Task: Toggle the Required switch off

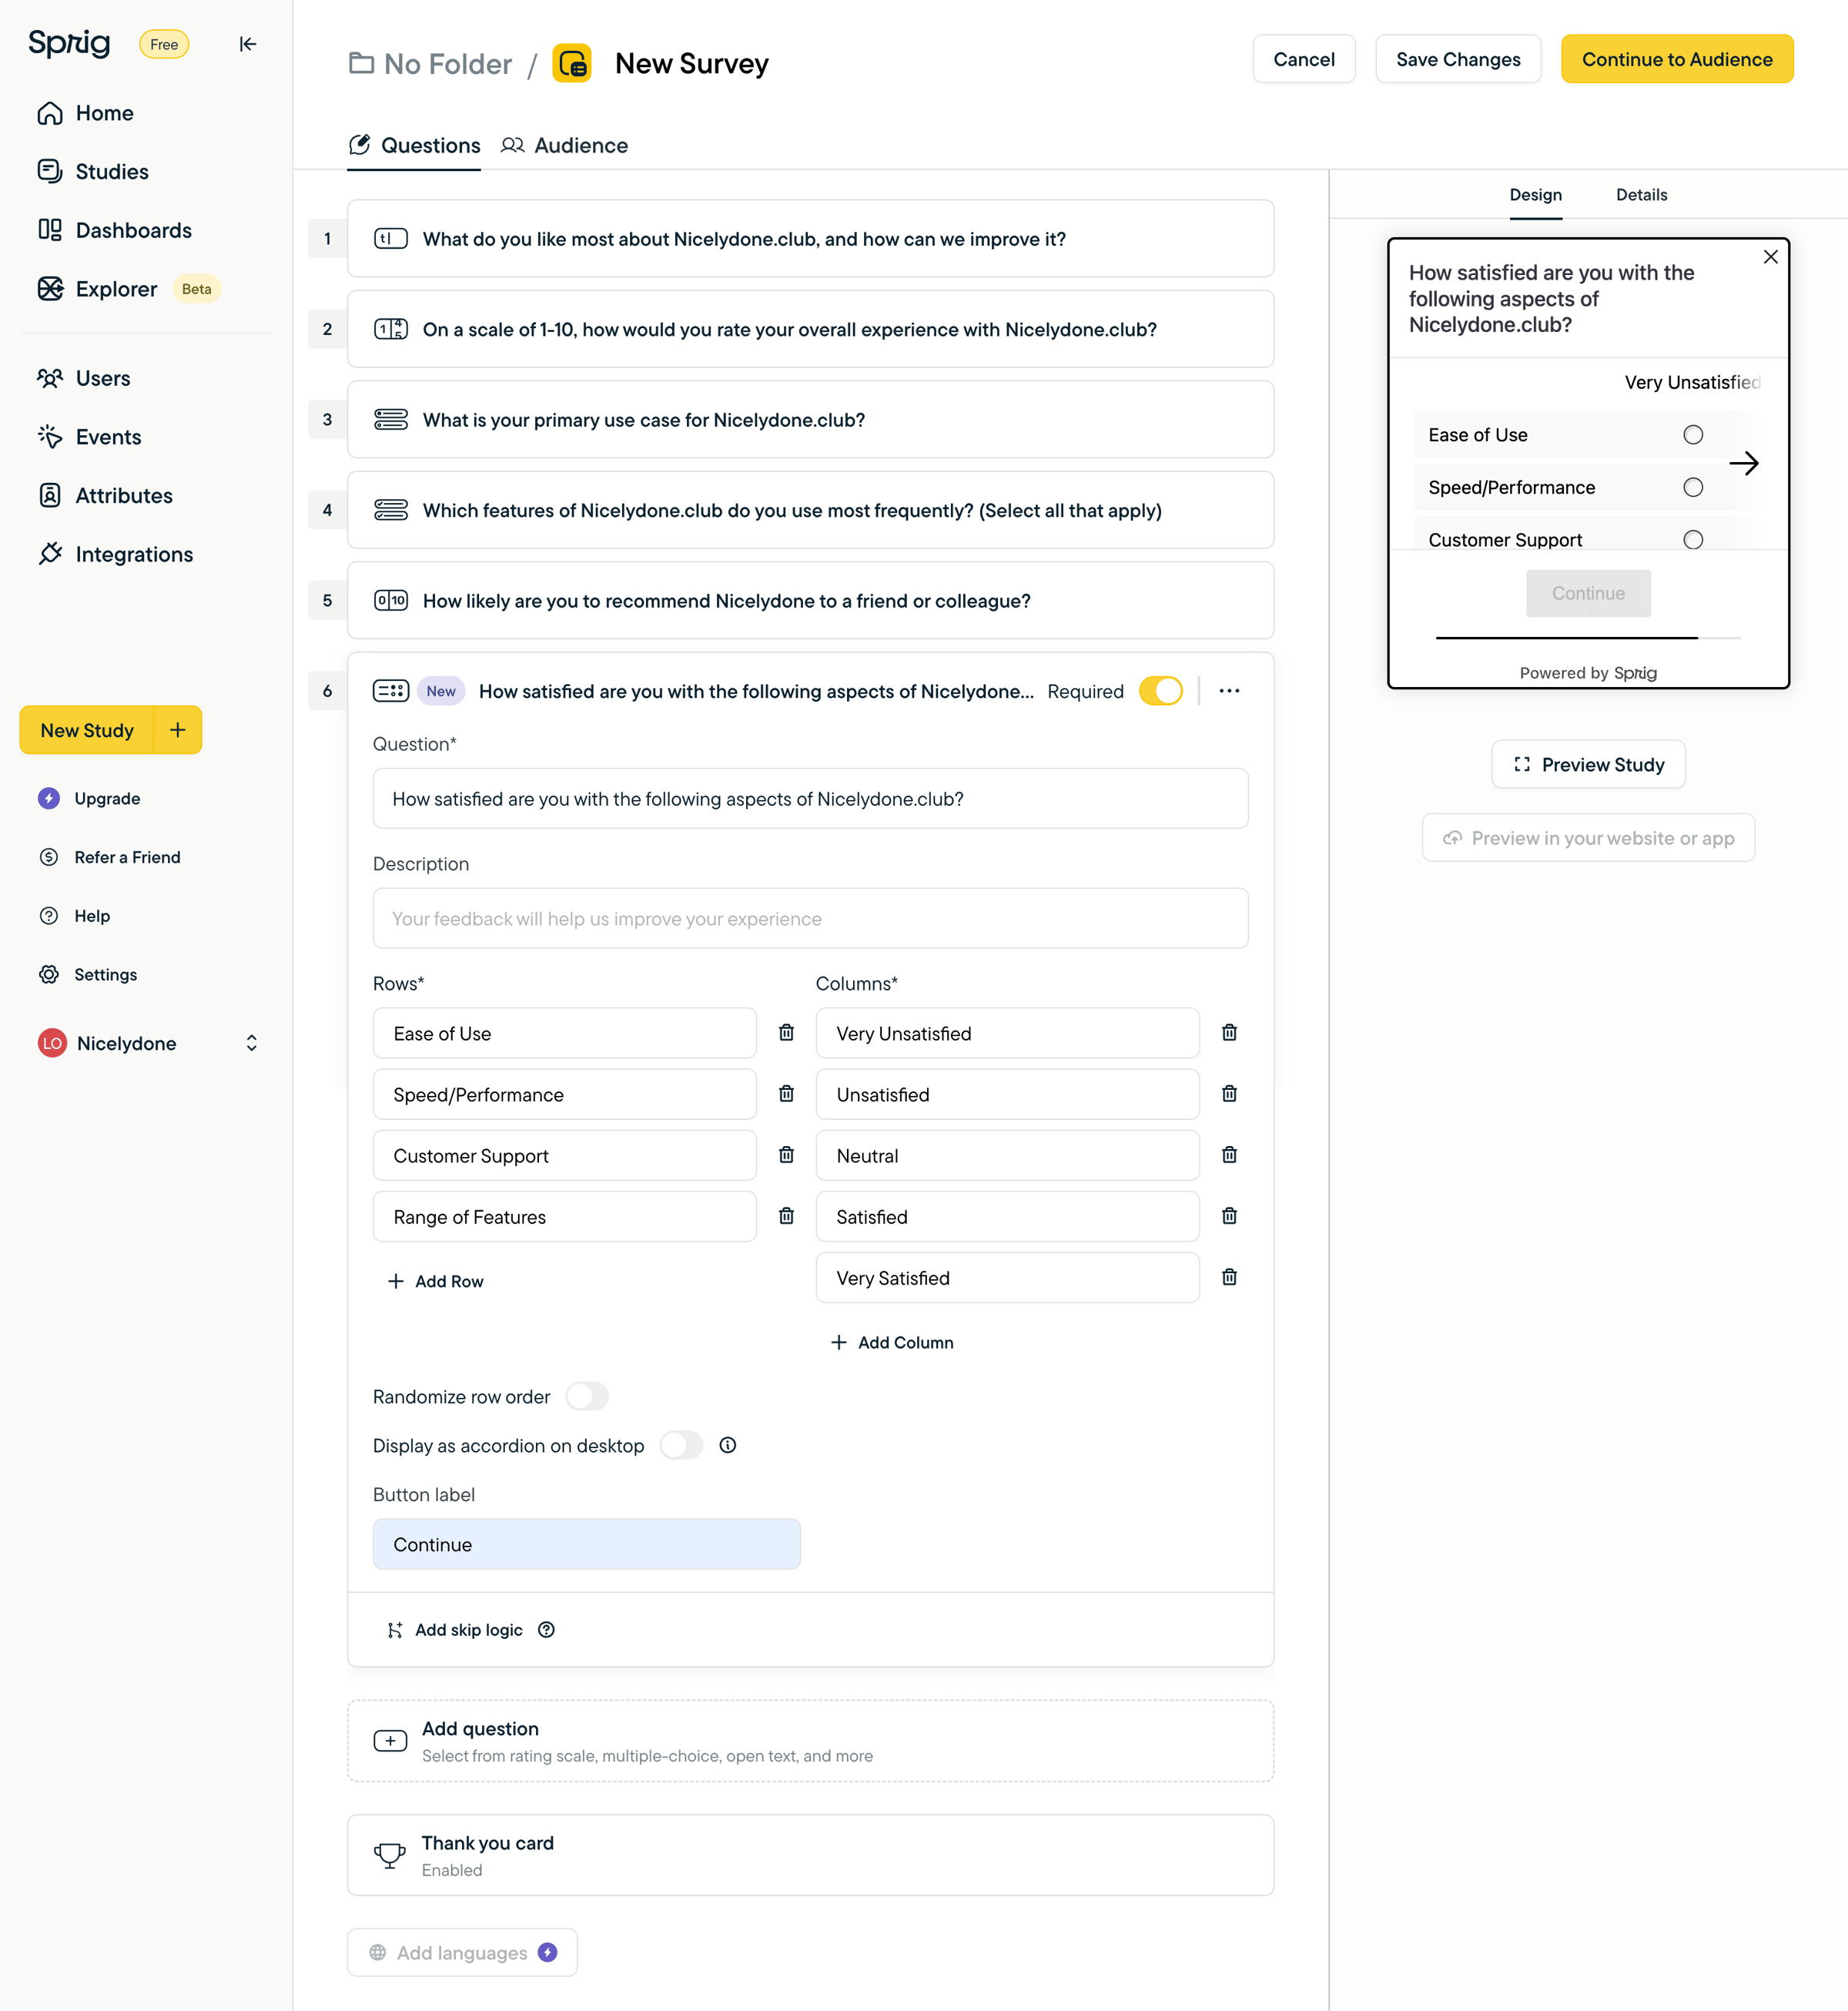Action: [1161, 691]
